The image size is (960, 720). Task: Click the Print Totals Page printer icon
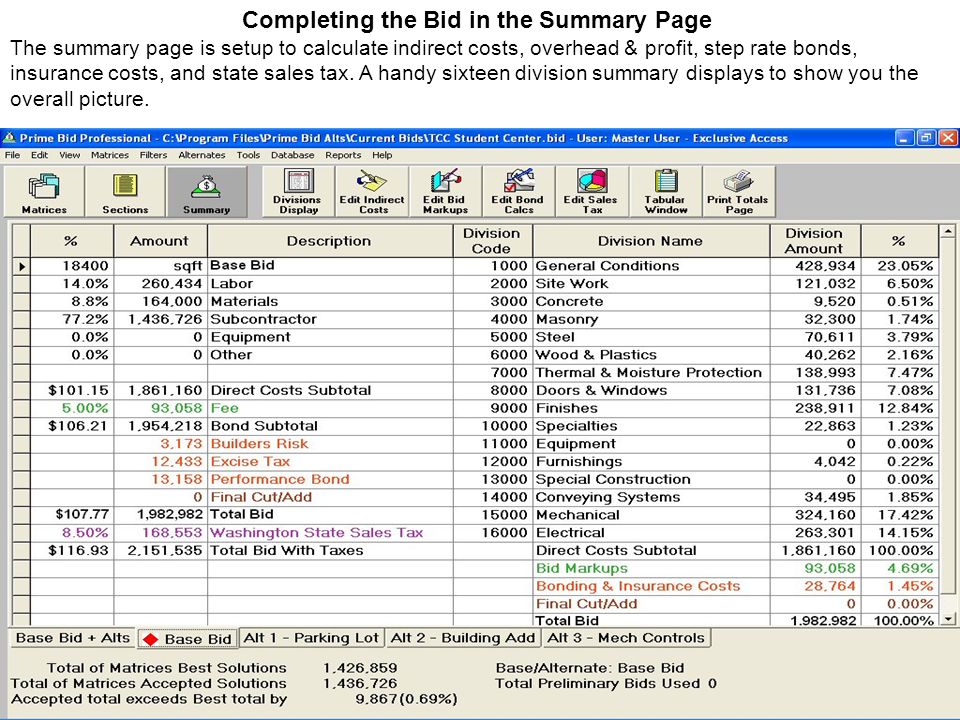tap(738, 181)
